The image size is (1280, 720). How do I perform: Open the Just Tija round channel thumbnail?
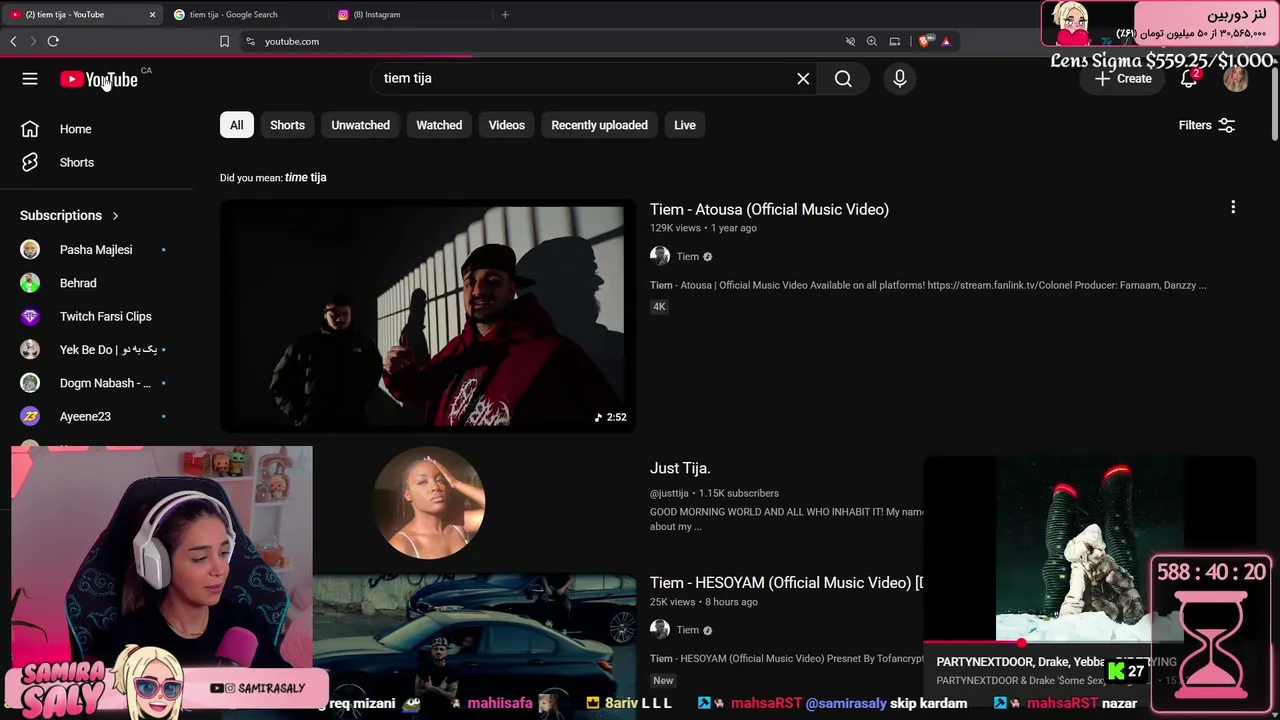(x=428, y=502)
